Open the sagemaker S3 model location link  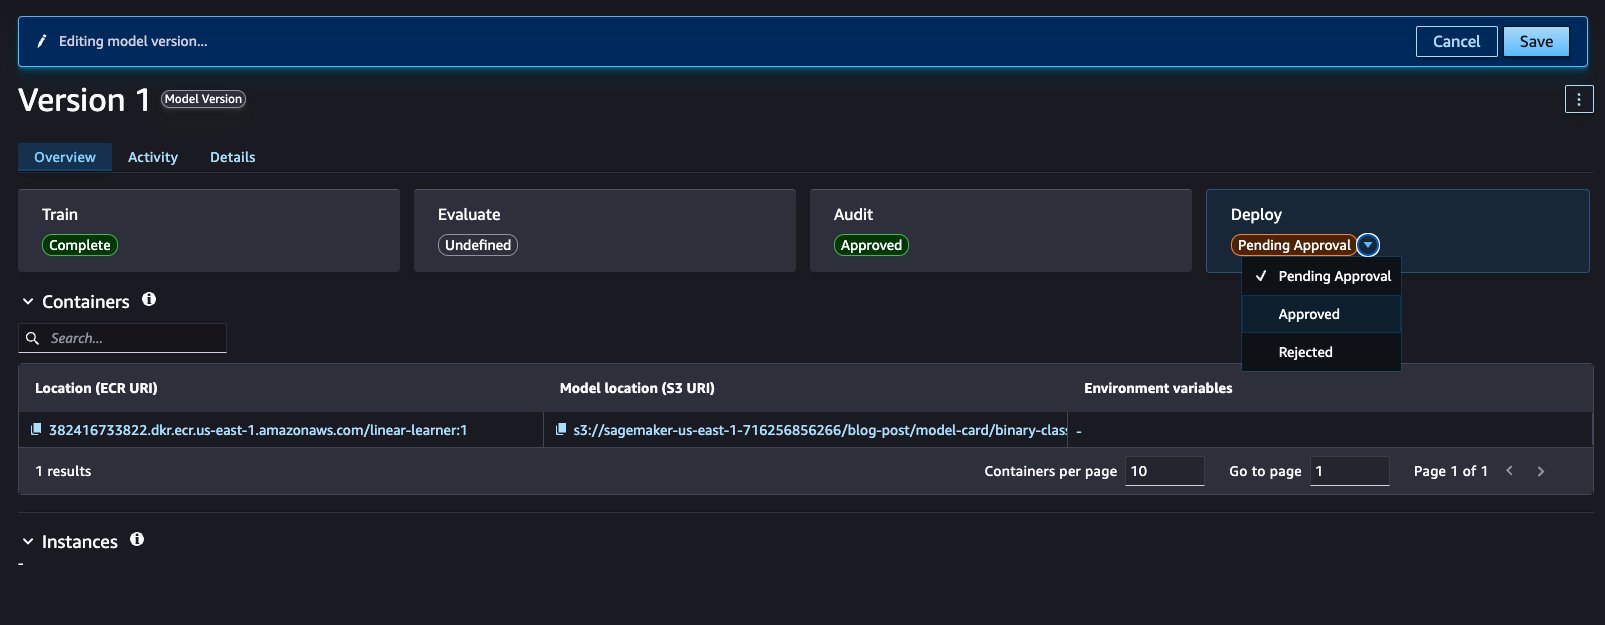[x=820, y=430]
